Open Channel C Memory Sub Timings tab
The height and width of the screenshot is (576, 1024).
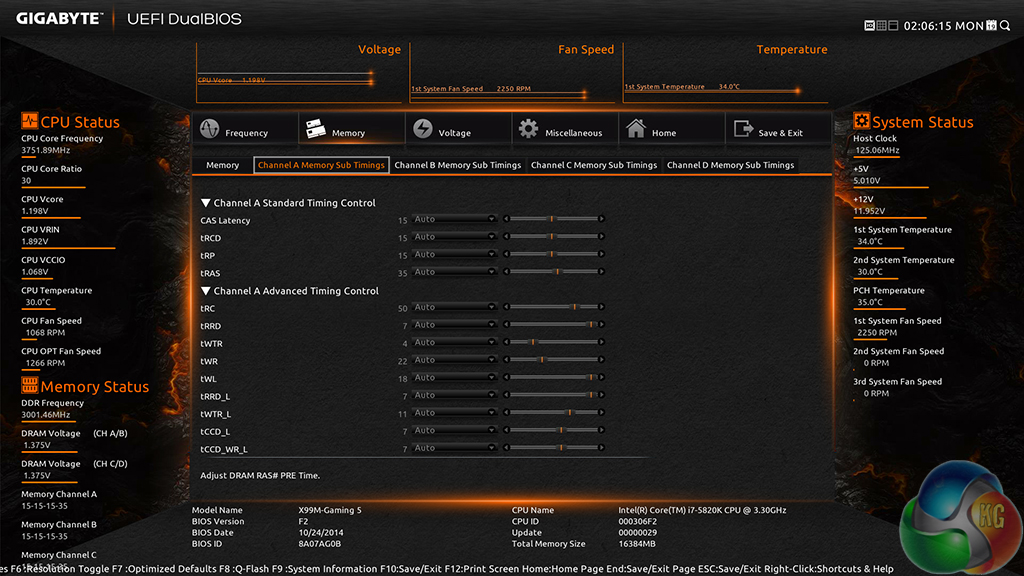tap(594, 165)
